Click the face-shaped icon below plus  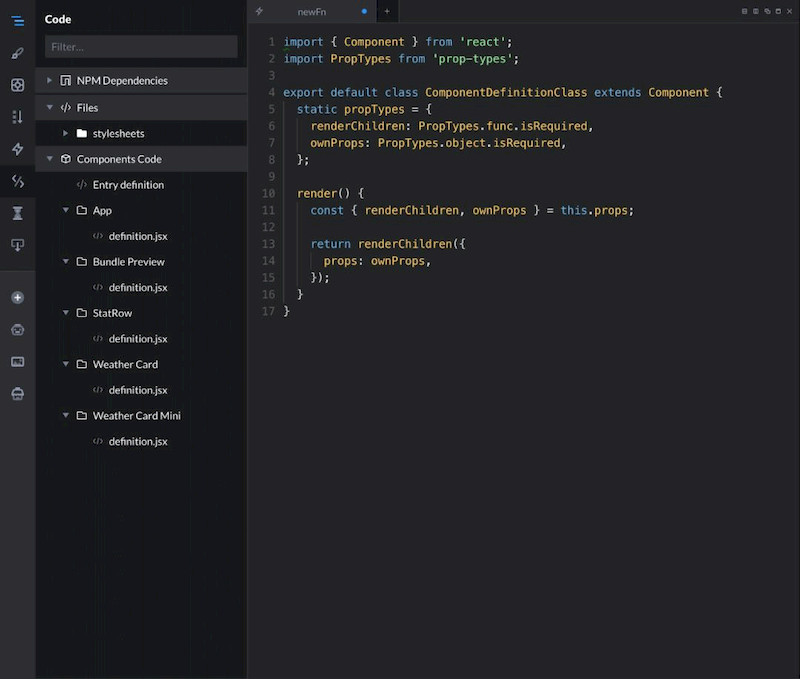[x=18, y=330]
